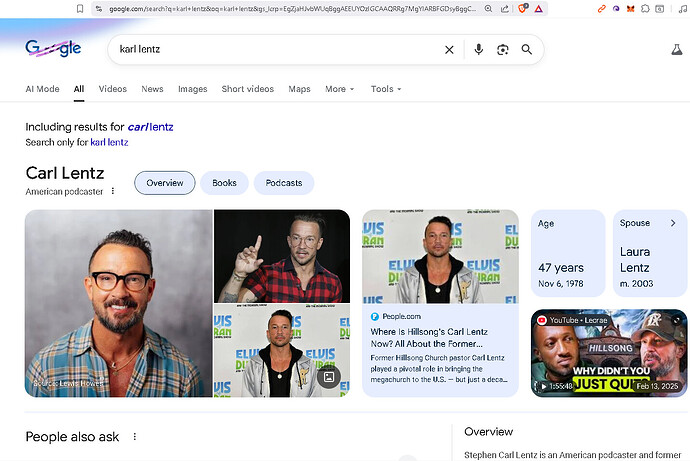Search by image using Lens camera icon
Viewport: 690px width, 461px height.
point(503,50)
